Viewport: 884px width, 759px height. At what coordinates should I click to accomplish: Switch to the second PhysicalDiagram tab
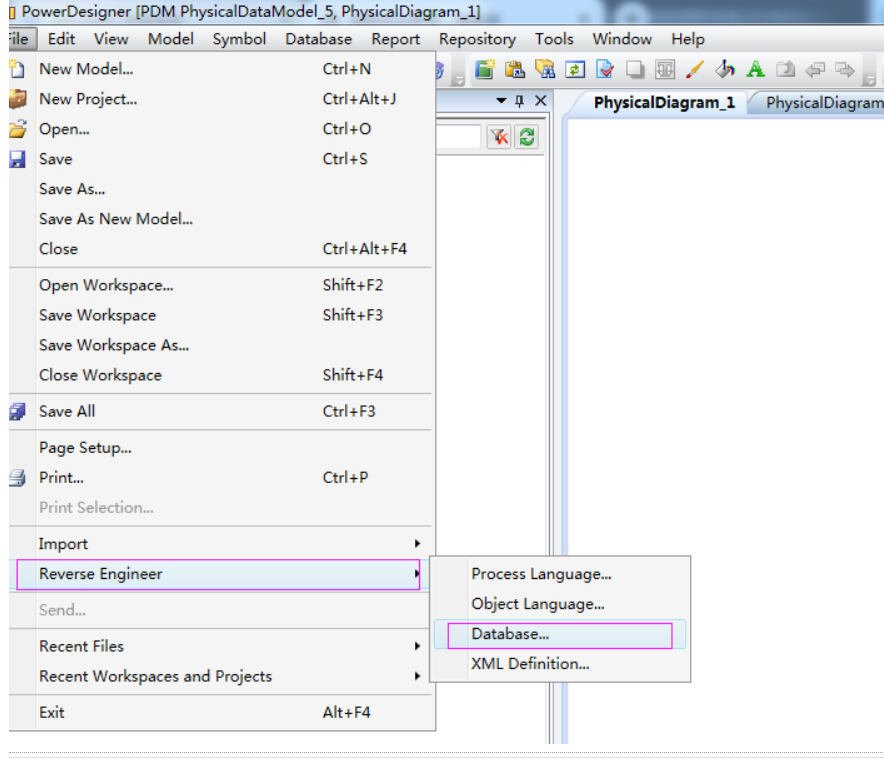[824, 103]
